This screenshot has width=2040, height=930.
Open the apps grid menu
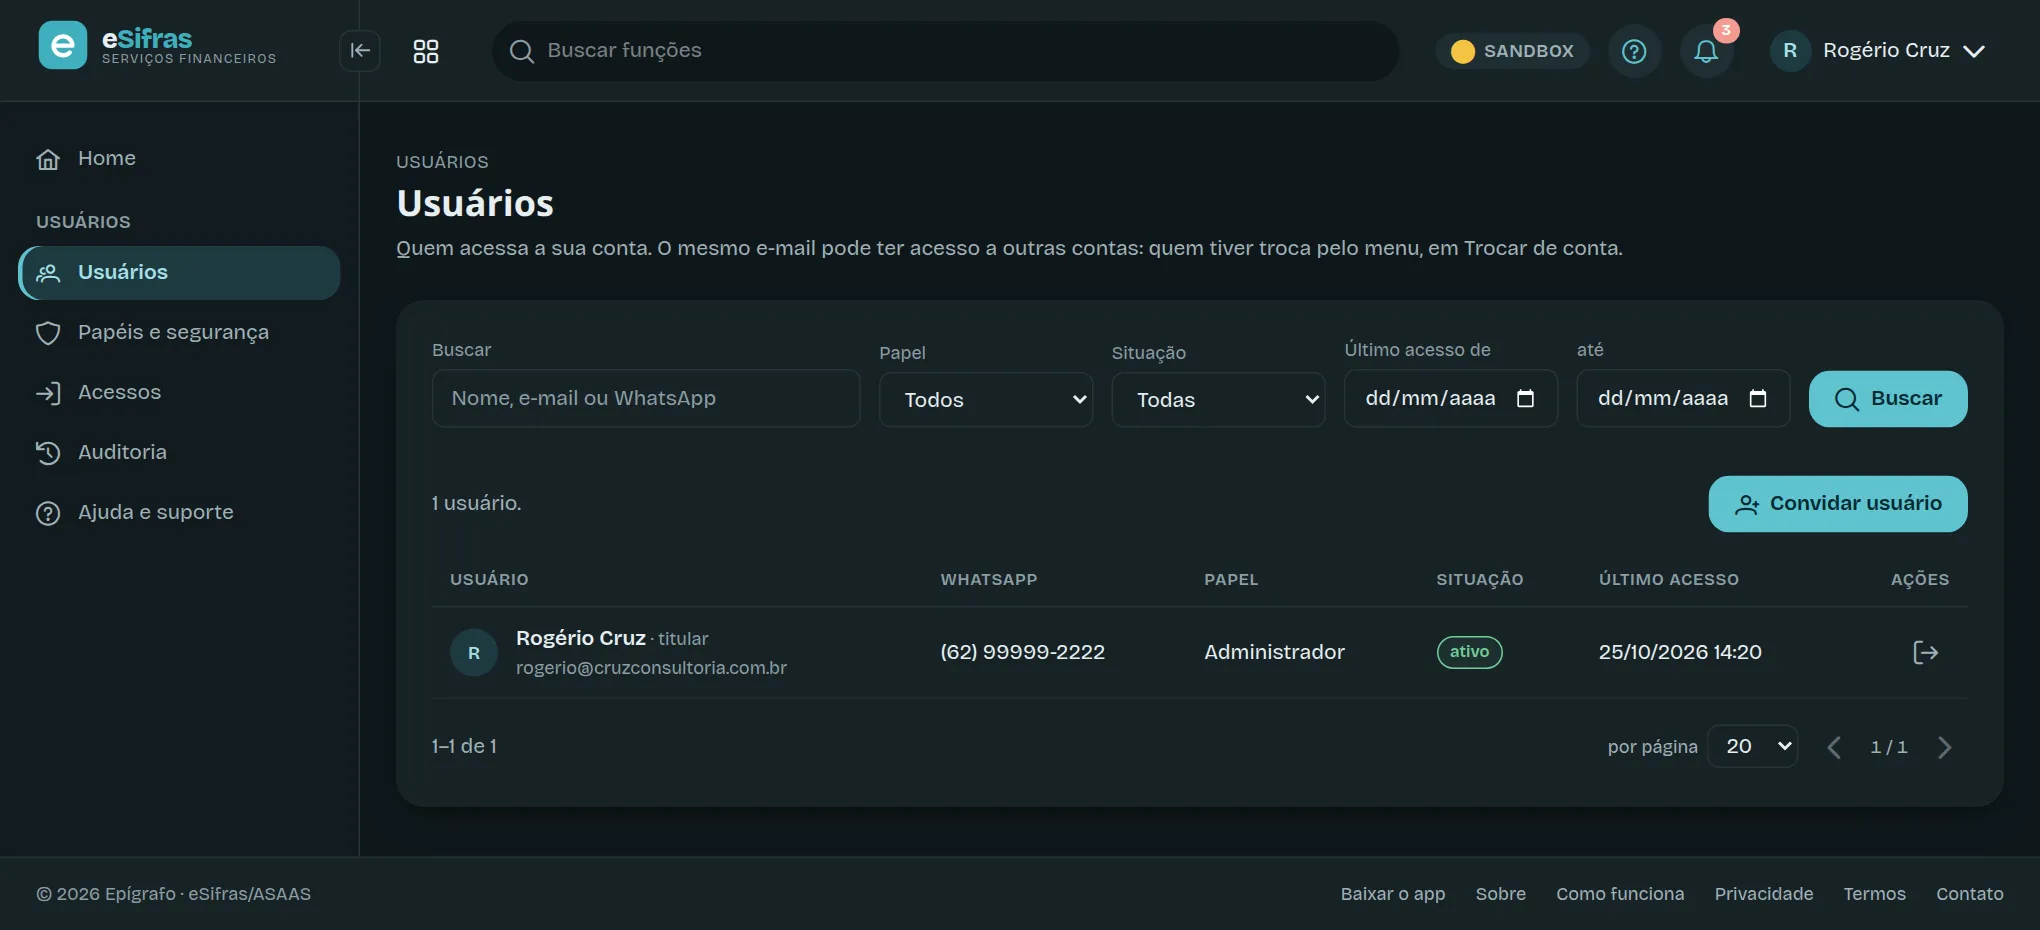coord(426,51)
